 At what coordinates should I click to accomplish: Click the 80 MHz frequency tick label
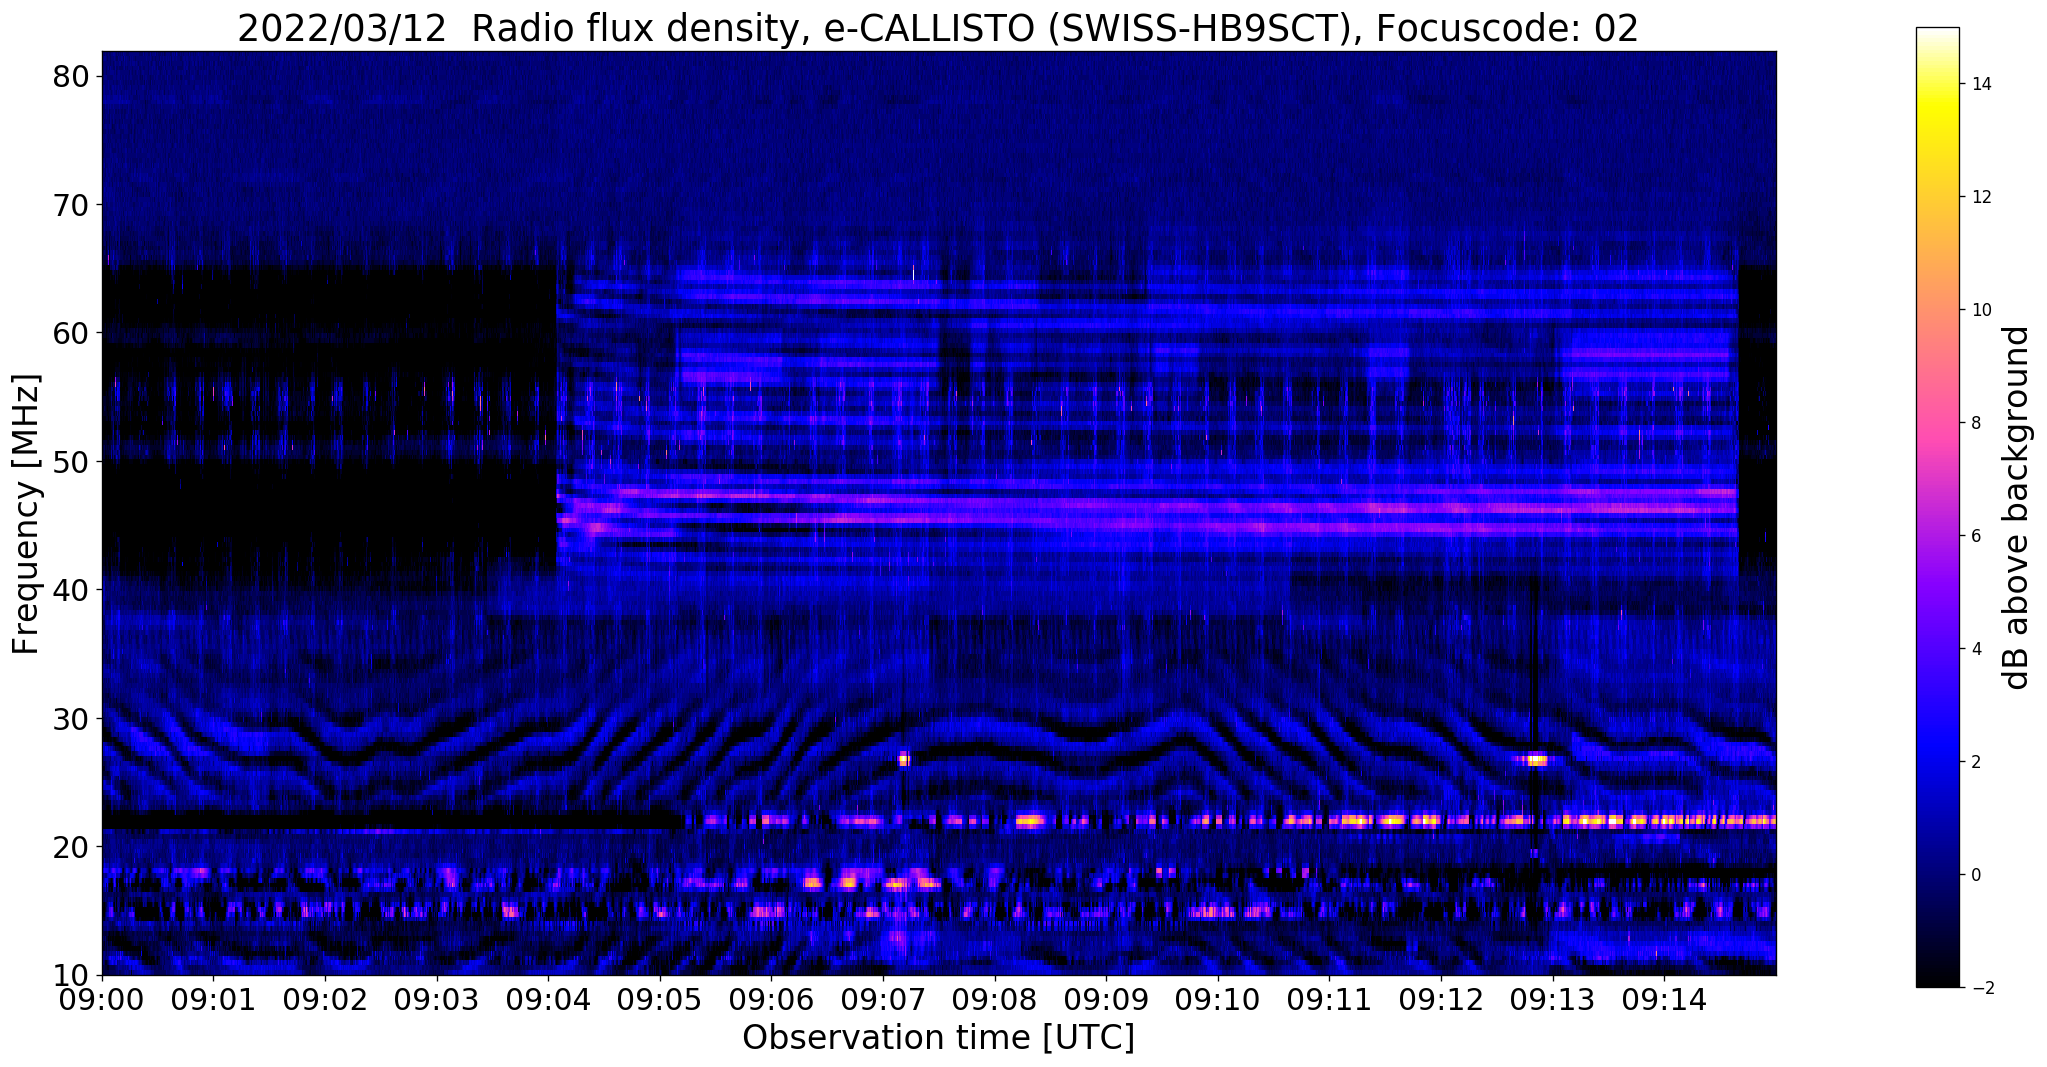tap(72, 77)
